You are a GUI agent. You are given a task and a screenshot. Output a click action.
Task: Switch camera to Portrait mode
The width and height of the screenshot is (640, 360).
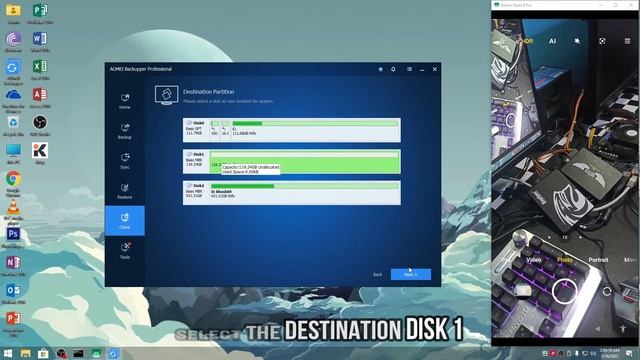pos(598,260)
